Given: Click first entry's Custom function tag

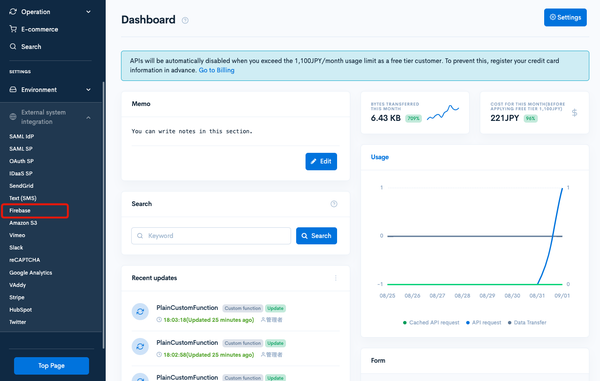Looking at the screenshot, I should tap(243, 308).
